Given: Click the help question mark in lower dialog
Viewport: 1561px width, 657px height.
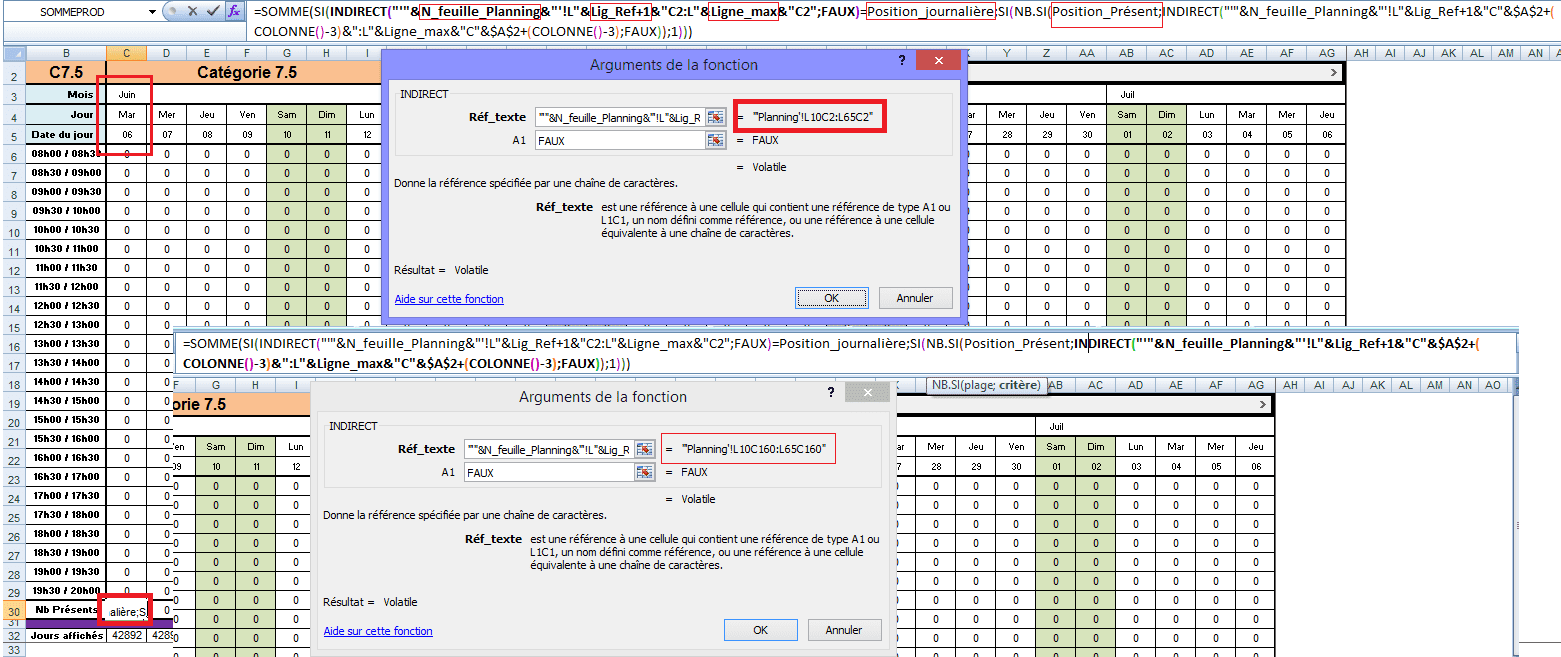Looking at the screenshot, I should click(831, 392).
